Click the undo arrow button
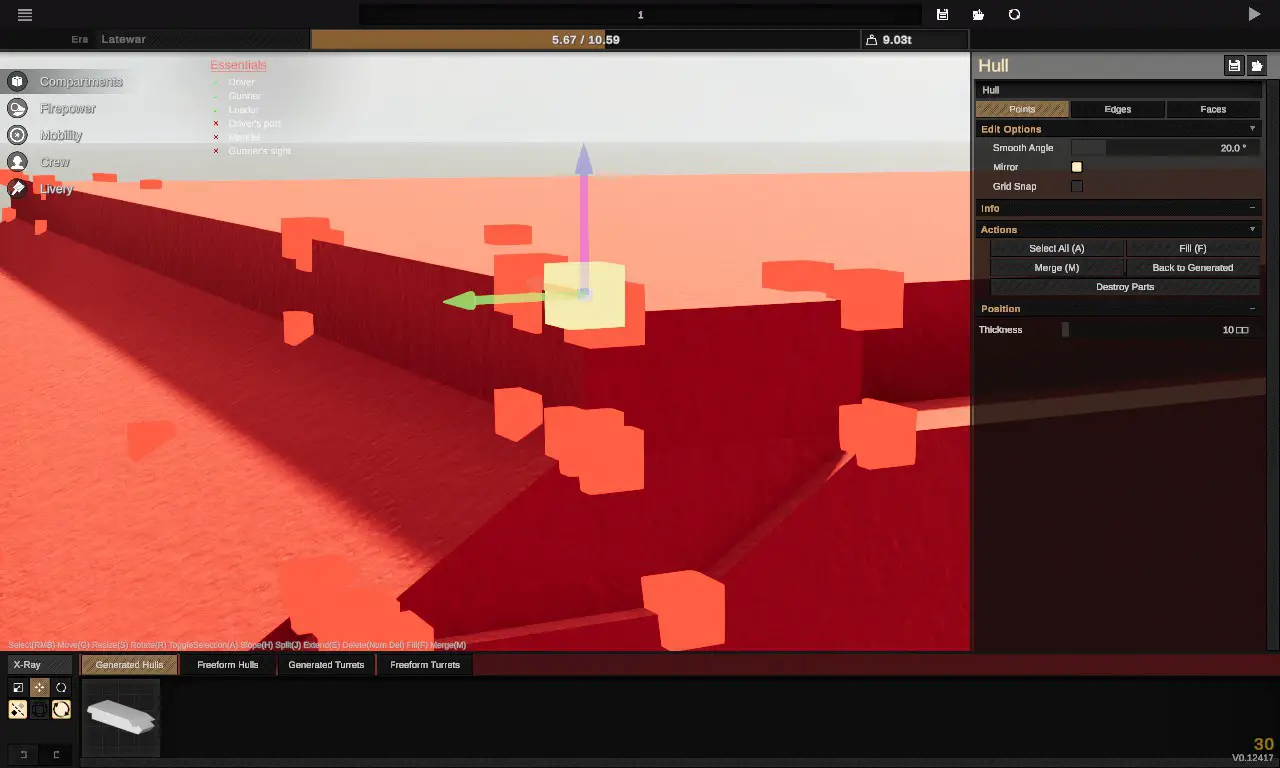 pos(23,754)
